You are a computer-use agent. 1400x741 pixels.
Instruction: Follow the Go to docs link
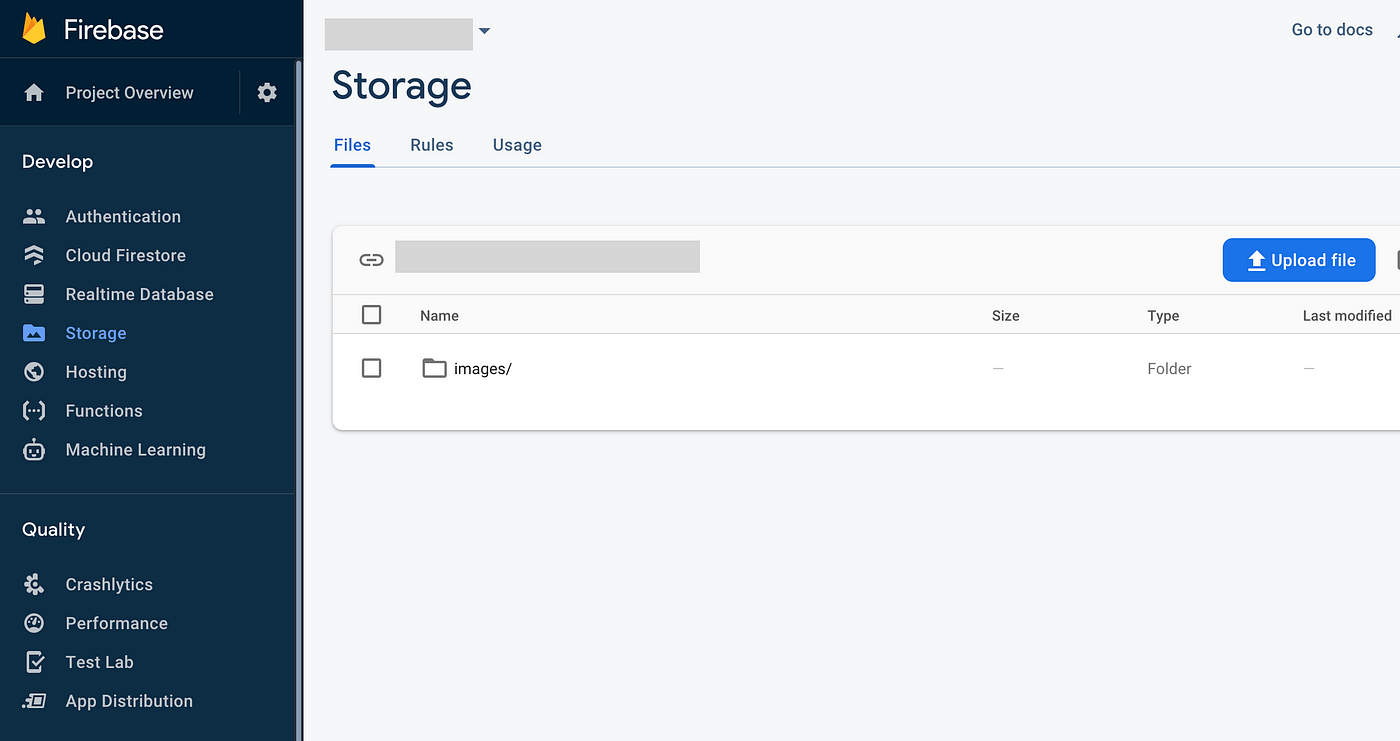click(x=1332, y=30)
